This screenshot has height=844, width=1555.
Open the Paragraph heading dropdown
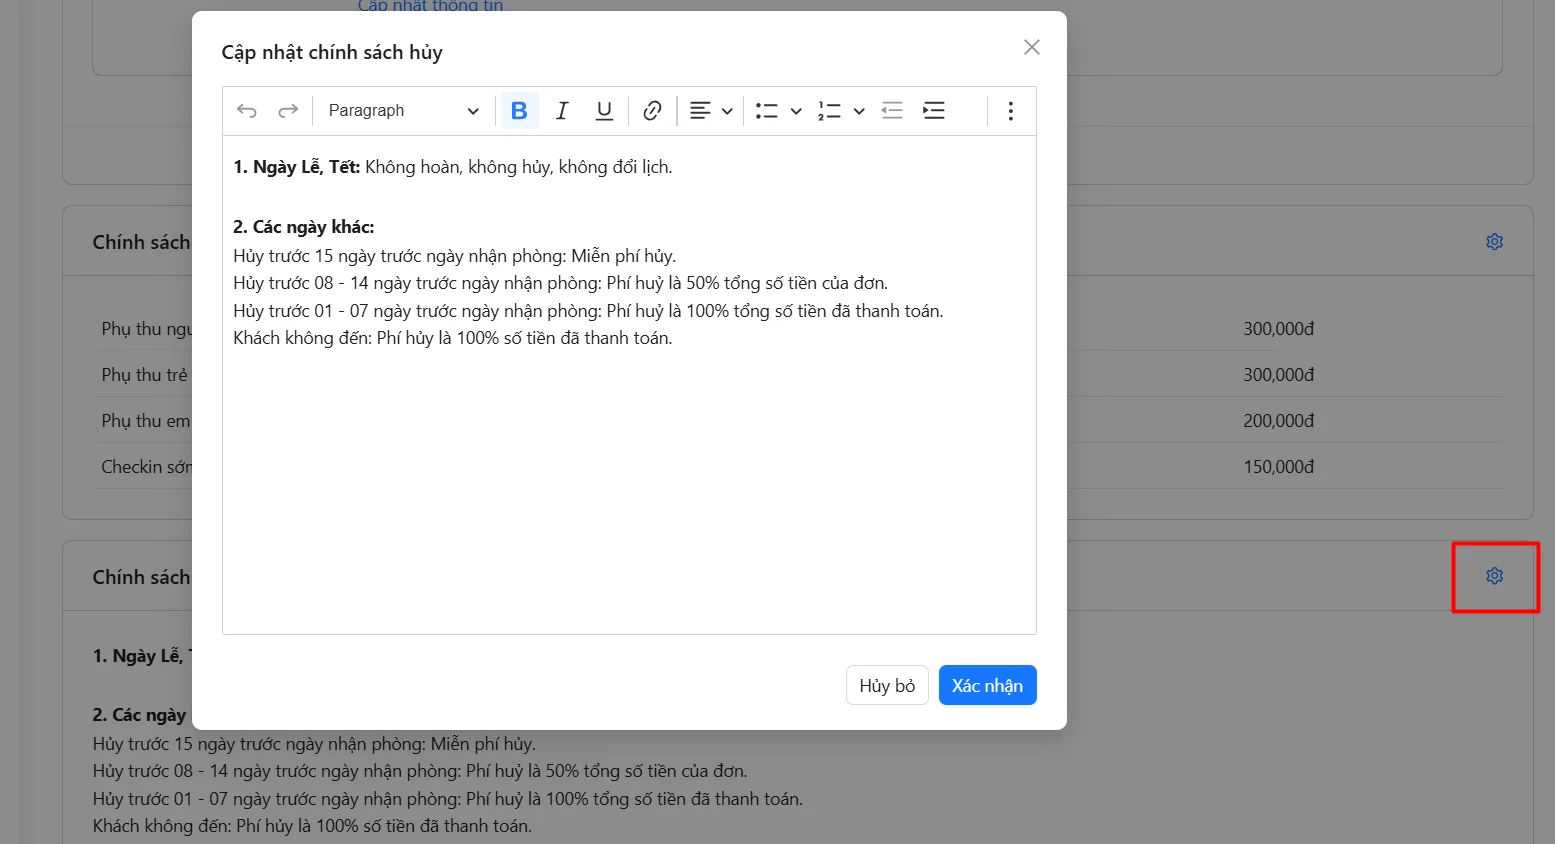[x=403, y=111]
